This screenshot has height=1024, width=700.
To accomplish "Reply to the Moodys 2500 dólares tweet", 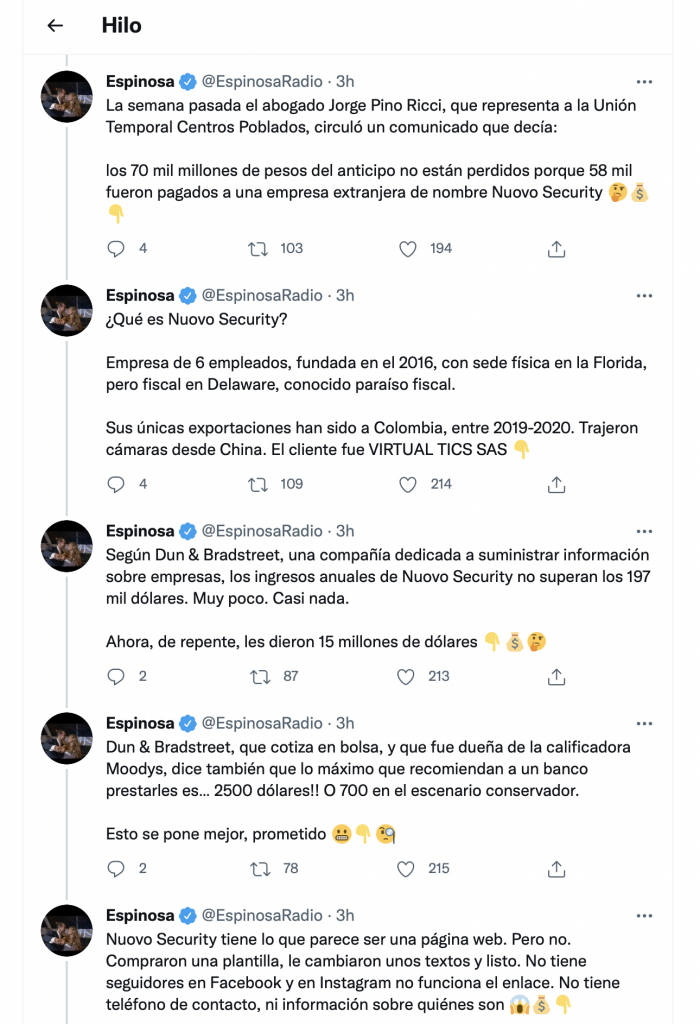I will click(116, 868).
